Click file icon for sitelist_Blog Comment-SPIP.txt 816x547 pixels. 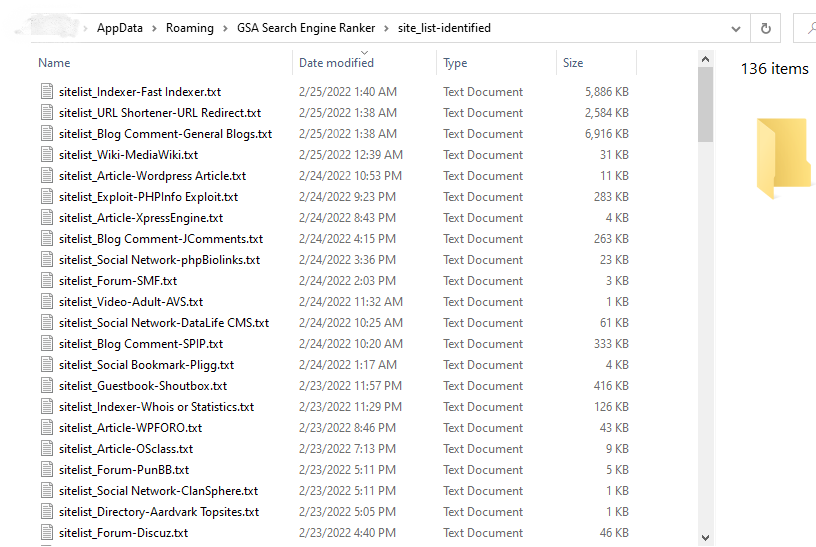(x=47, y=344)
